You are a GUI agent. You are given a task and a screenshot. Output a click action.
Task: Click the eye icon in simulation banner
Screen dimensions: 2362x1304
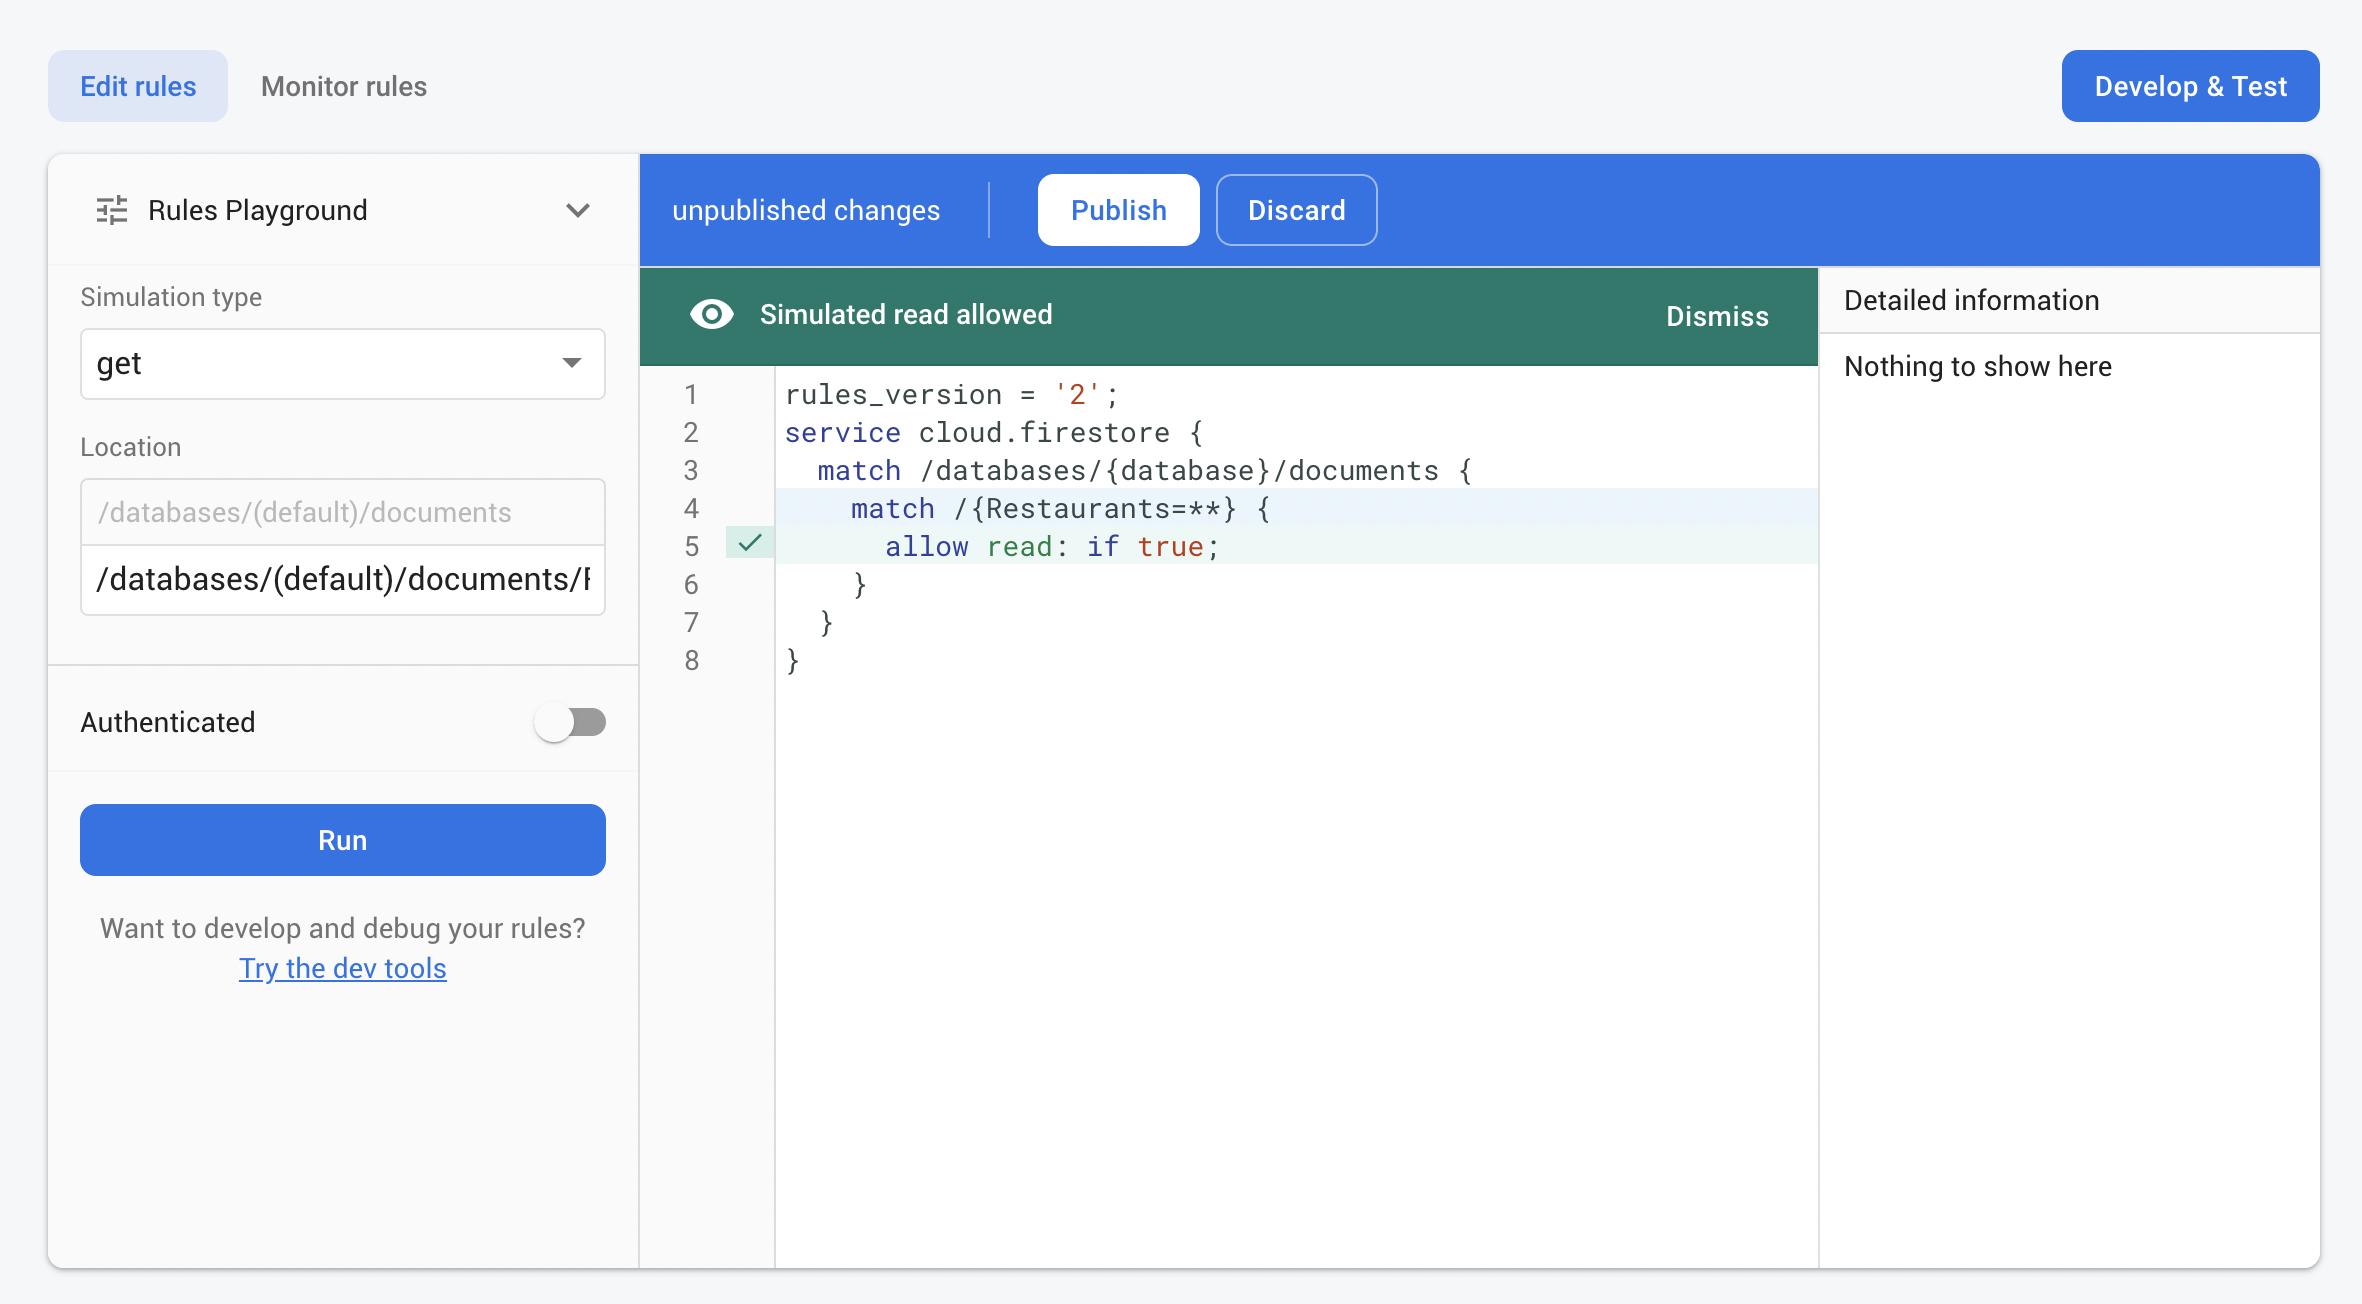click(711, 315)
